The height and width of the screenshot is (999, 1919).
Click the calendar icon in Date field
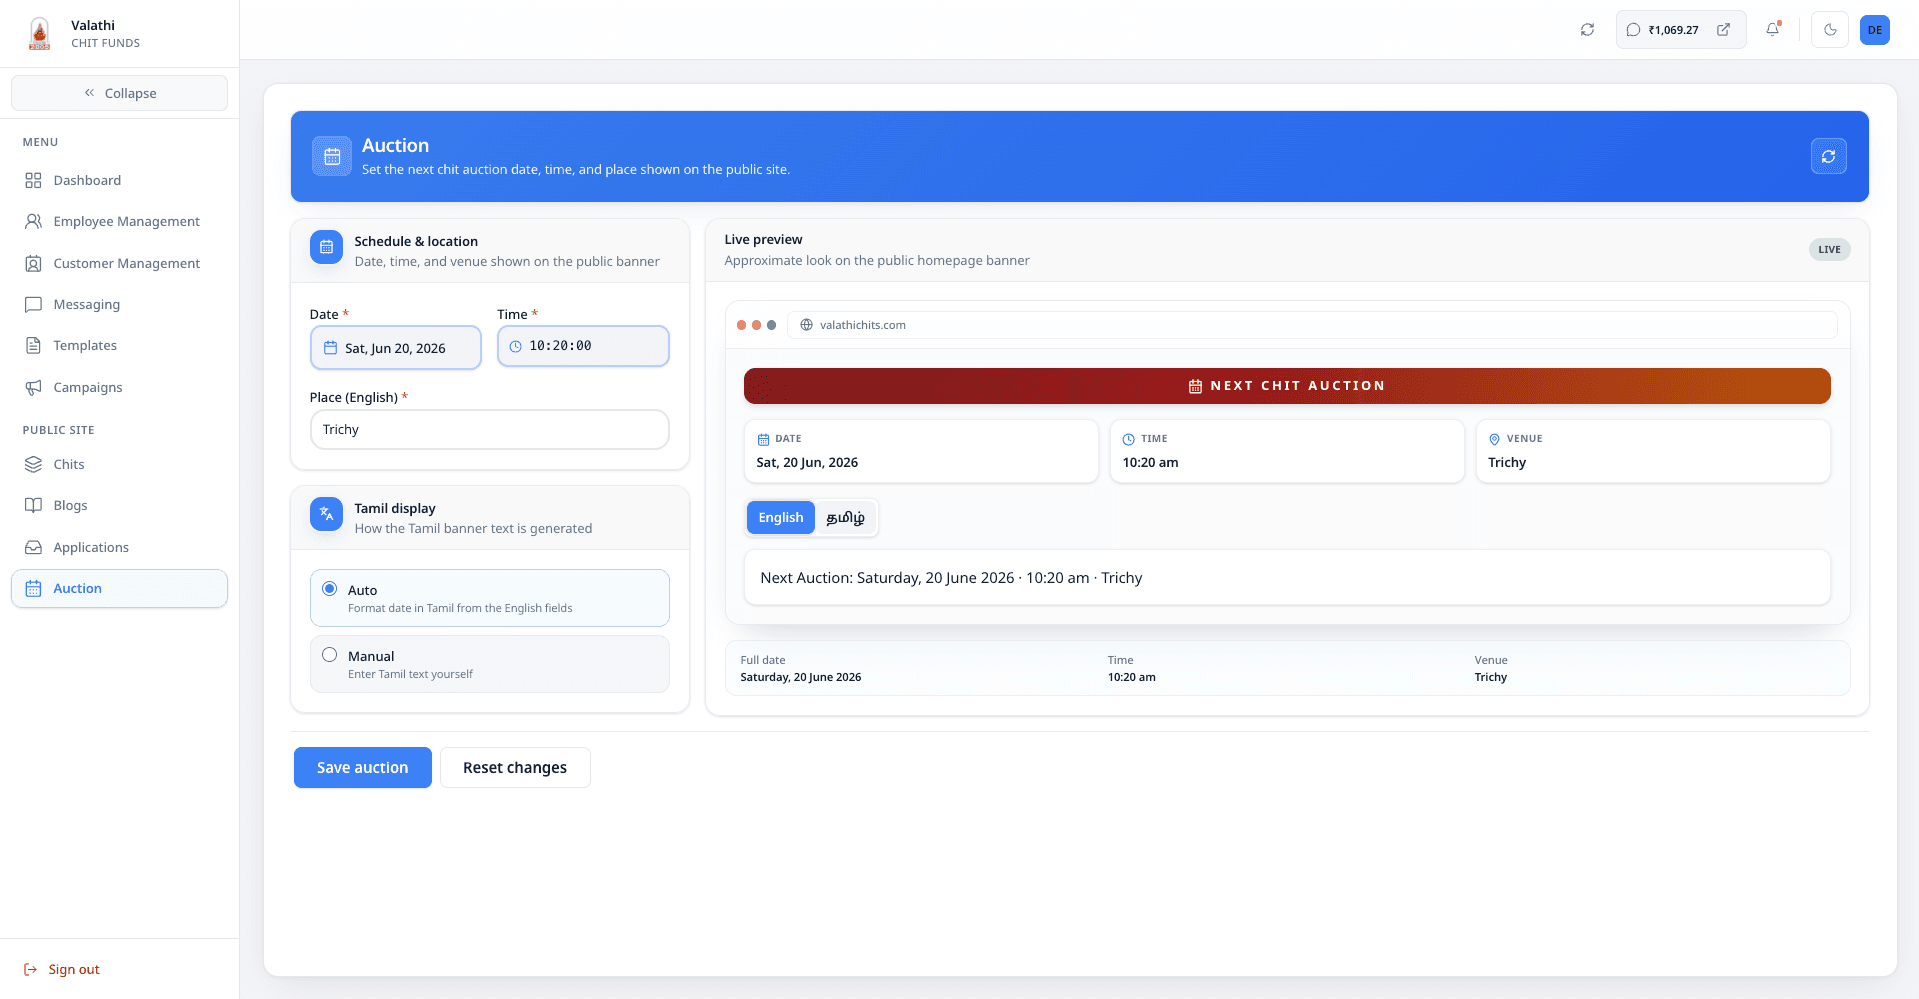[330, 348]
